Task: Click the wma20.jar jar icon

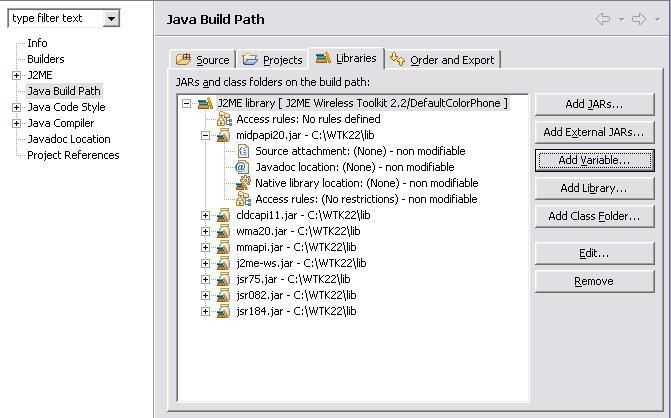Action: pyautogui.click(x=223, y=231)
